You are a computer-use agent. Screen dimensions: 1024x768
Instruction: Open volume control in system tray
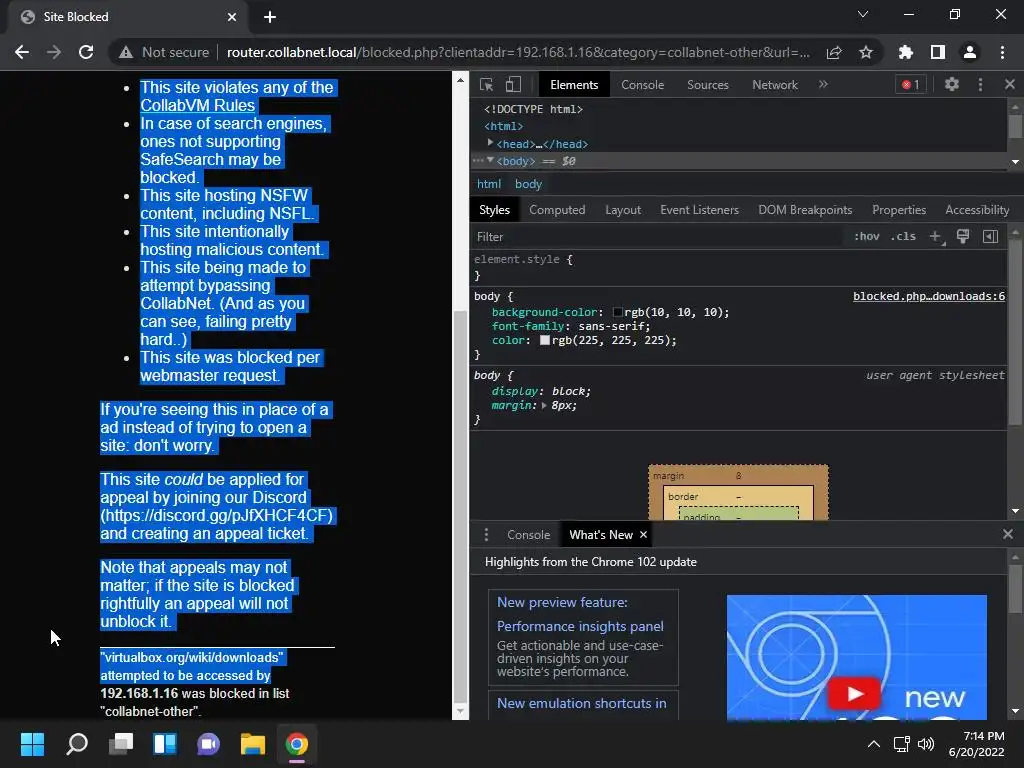(926, 744)
